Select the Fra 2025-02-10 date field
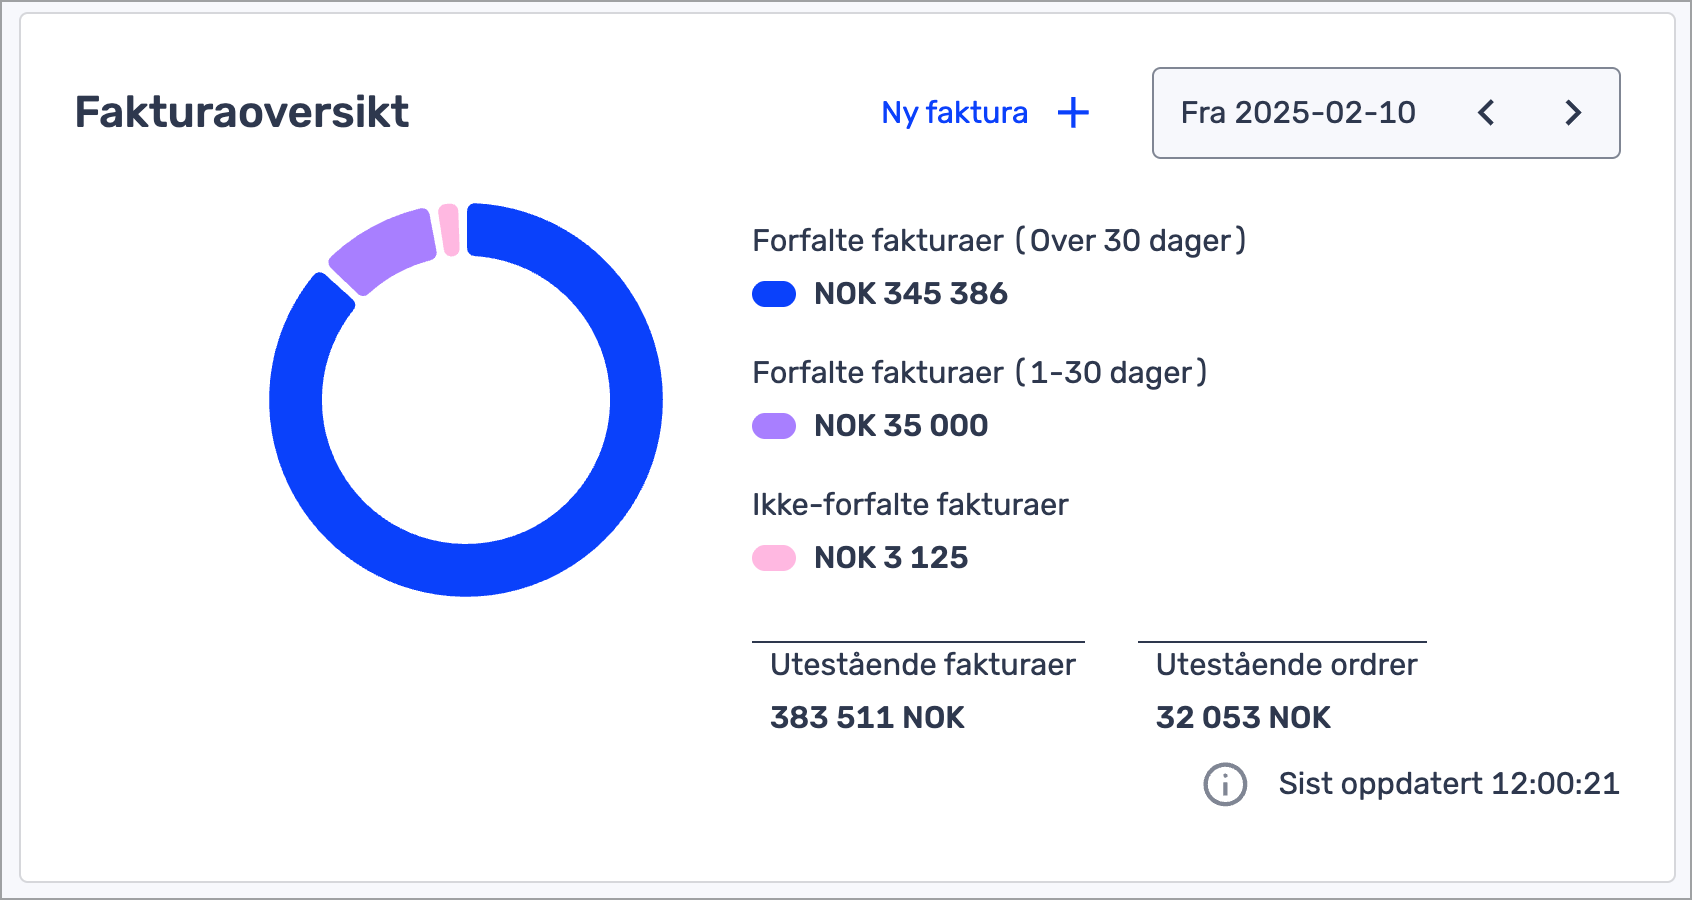The width and height of the screenshot is (1692, 900). pyautogui.click(x=1298, y=113)
